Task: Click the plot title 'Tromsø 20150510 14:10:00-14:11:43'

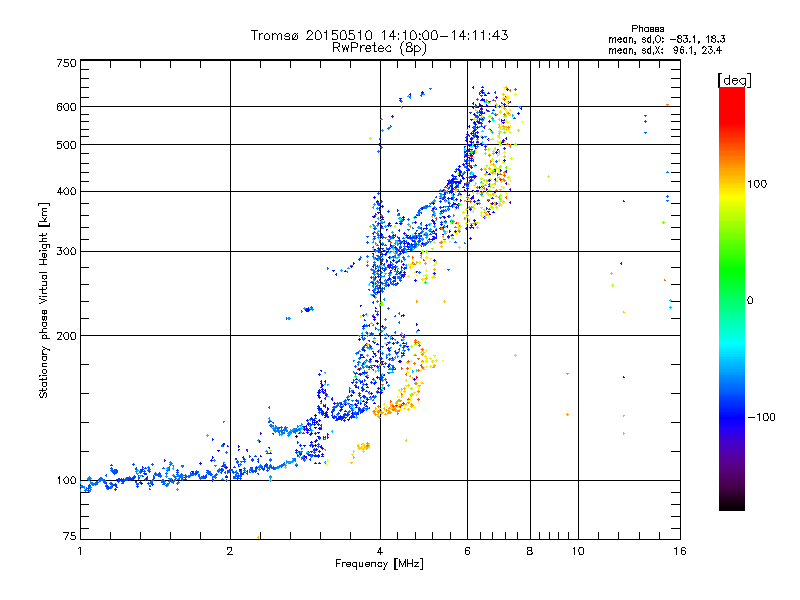Action: pos(380,35)
